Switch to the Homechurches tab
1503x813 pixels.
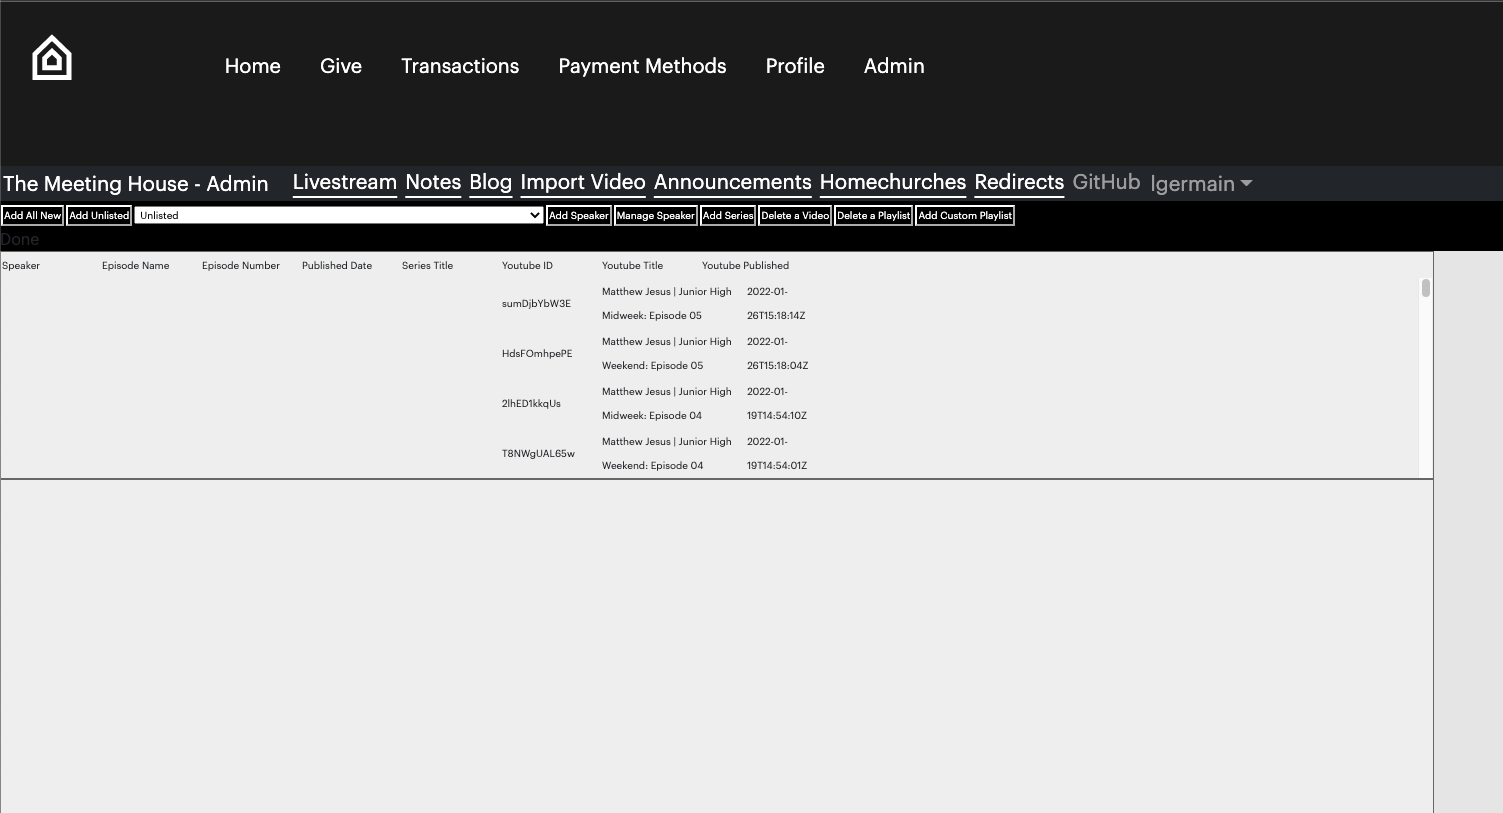click(x=893, y=182)
